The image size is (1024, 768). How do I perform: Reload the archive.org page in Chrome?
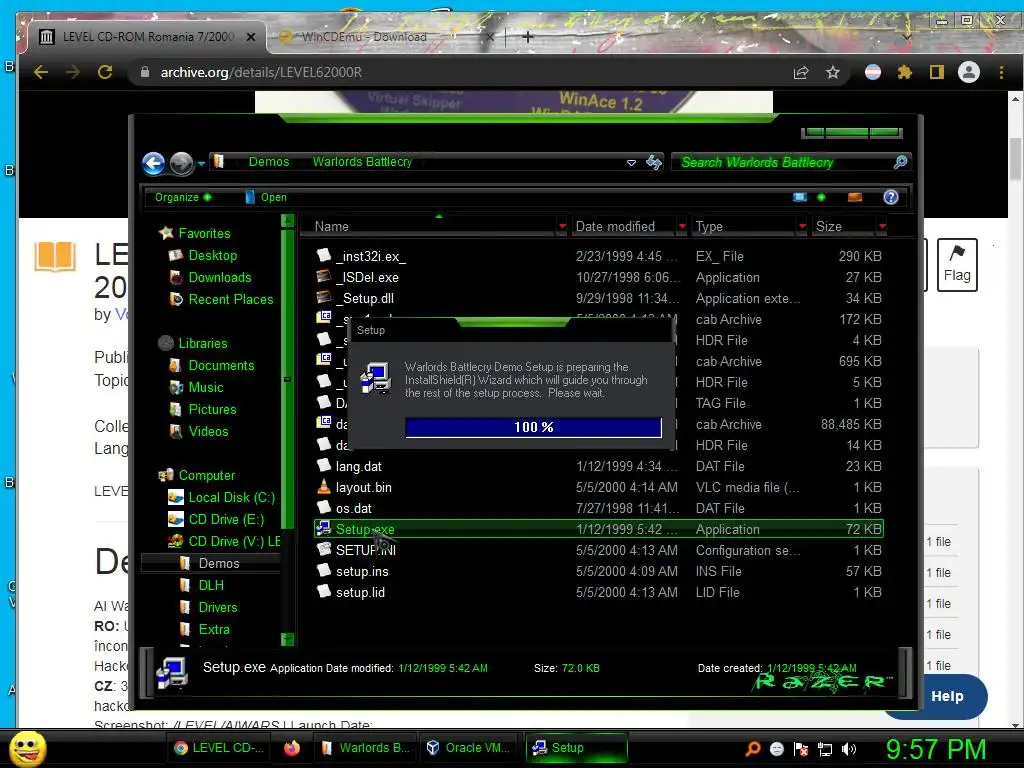(105, 72)
